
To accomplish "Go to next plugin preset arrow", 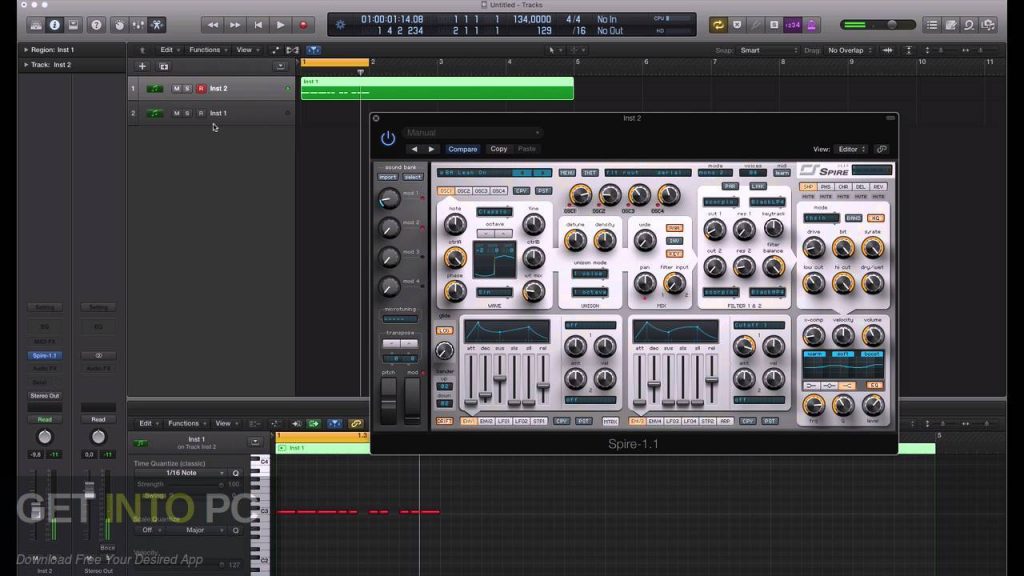I will pos(431,149).
